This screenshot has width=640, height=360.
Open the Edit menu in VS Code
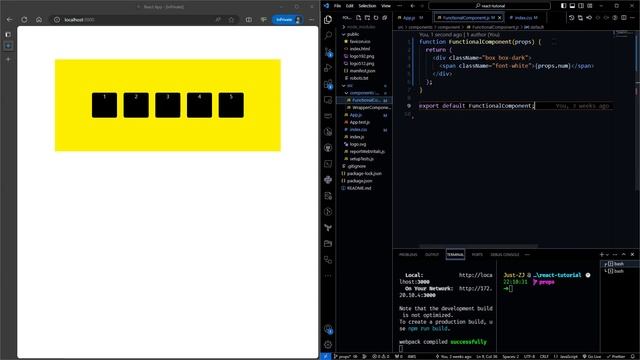click(x=350, y=6)
